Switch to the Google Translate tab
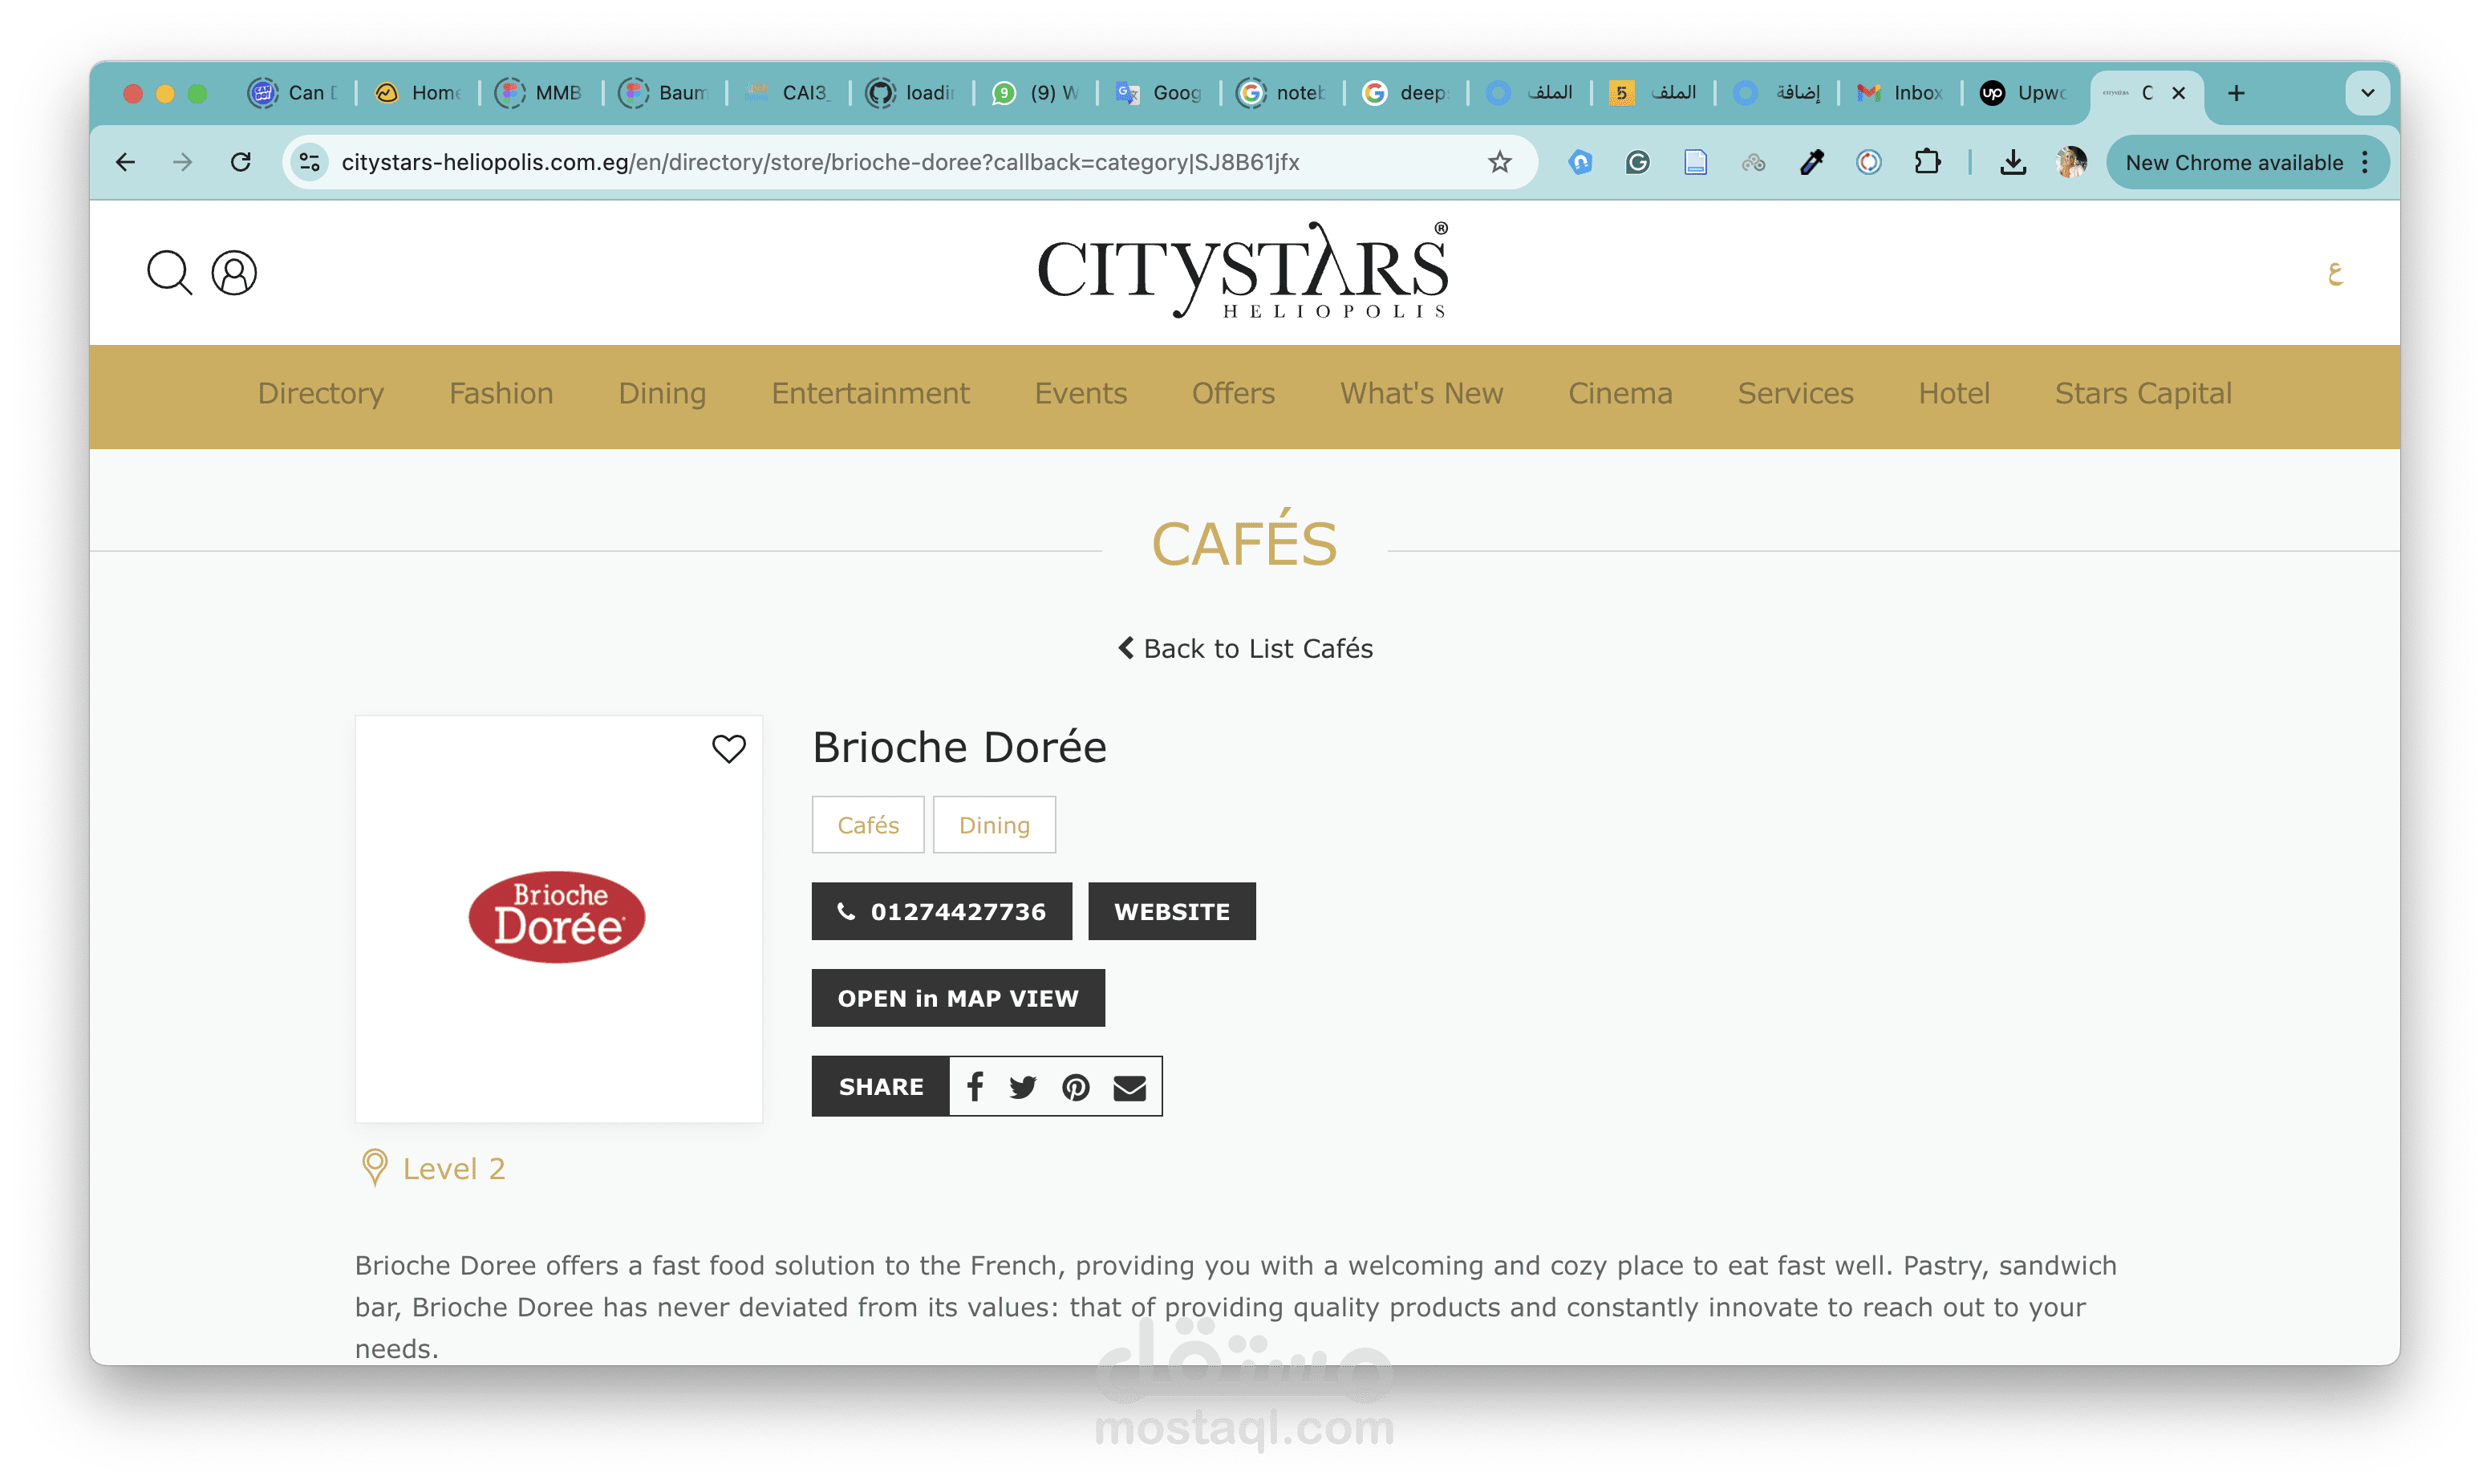This screenshot has height=1484, width=2490. 1158,93
